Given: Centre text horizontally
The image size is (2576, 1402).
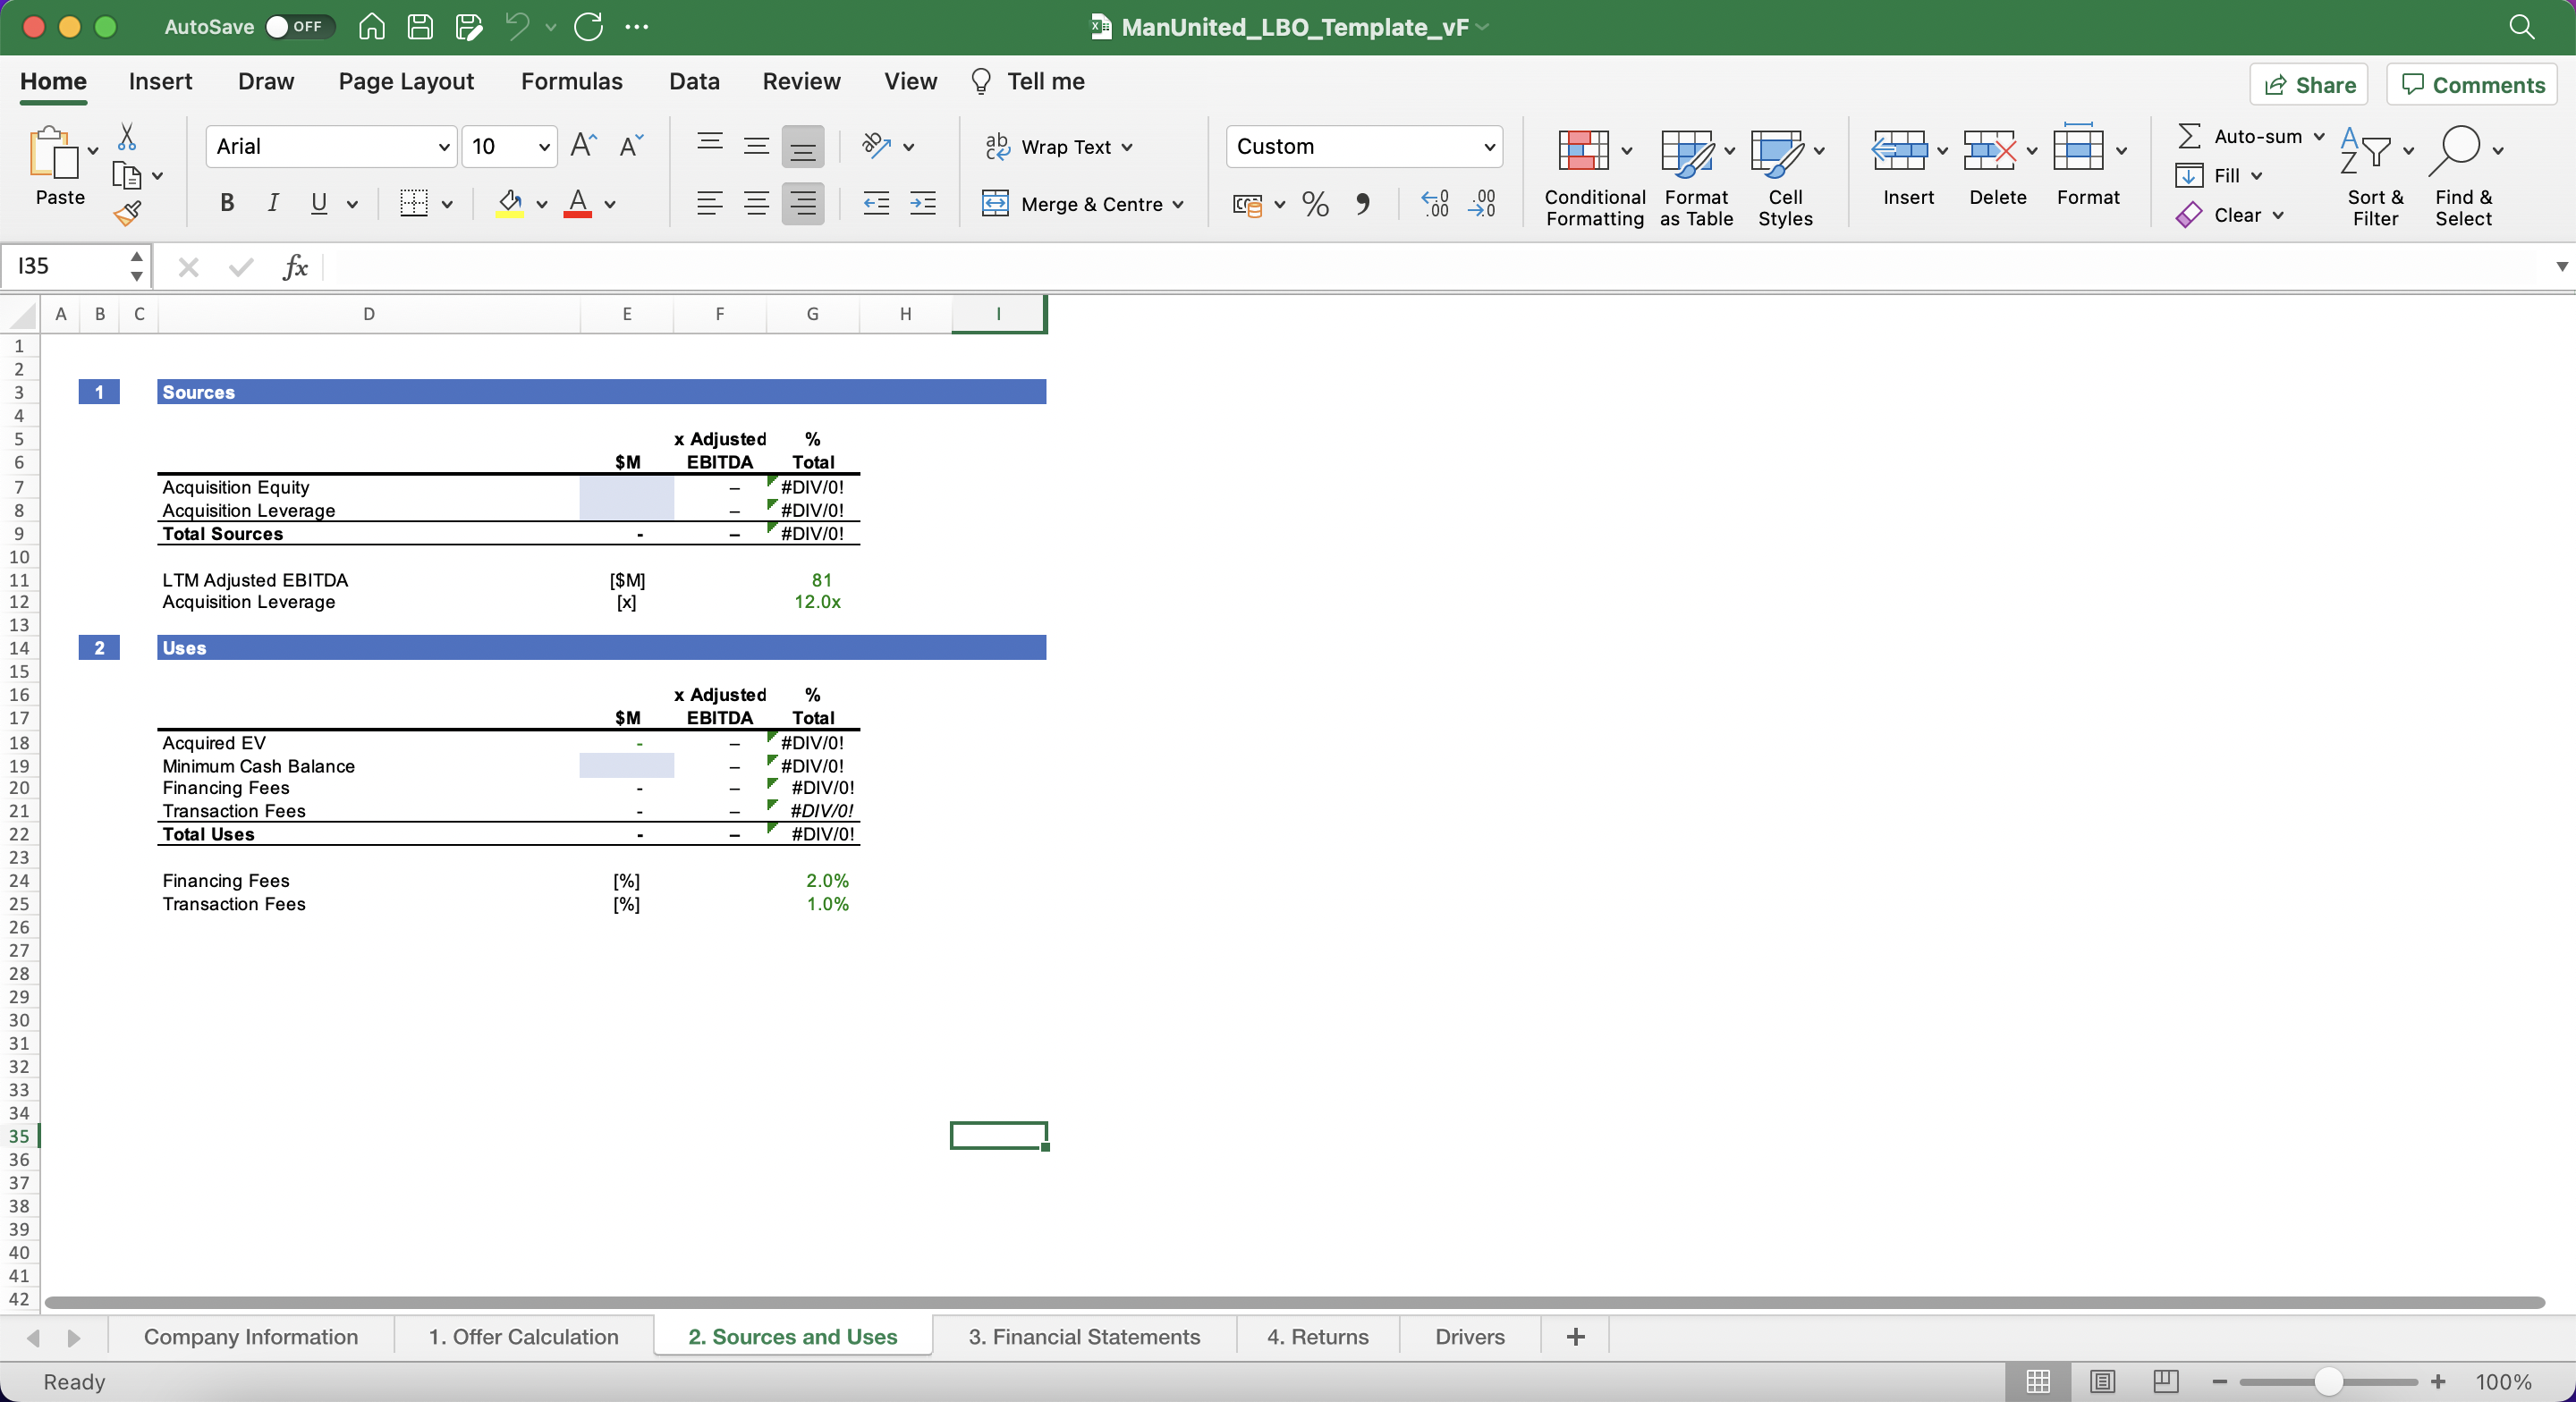Looking at the screenshot, I should click(756, 204).
